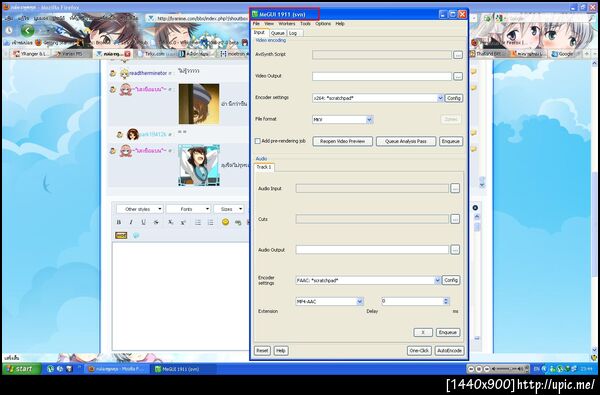
Task: Browse for an AviSynth Script file
Action: [458, 55]
